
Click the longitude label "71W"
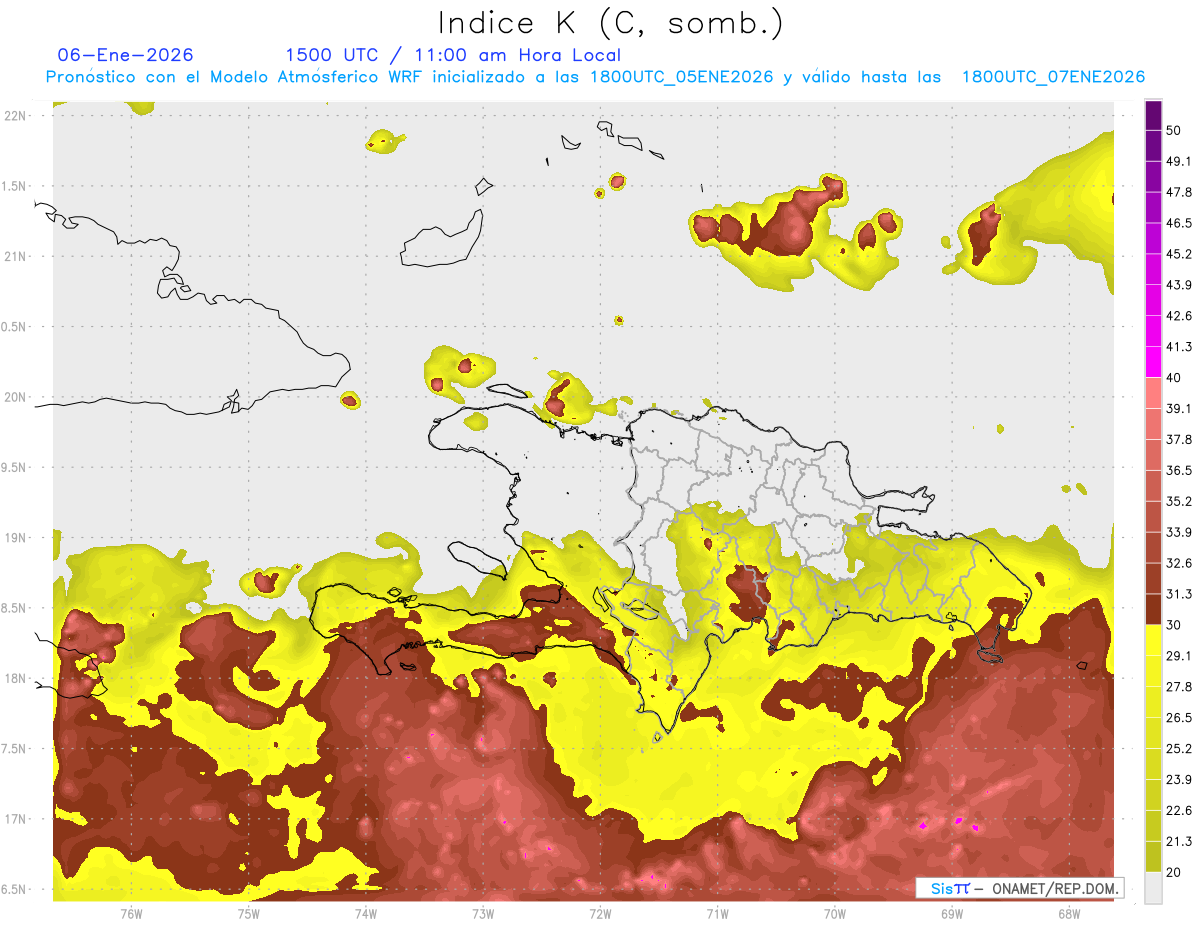tap(717, 914)
